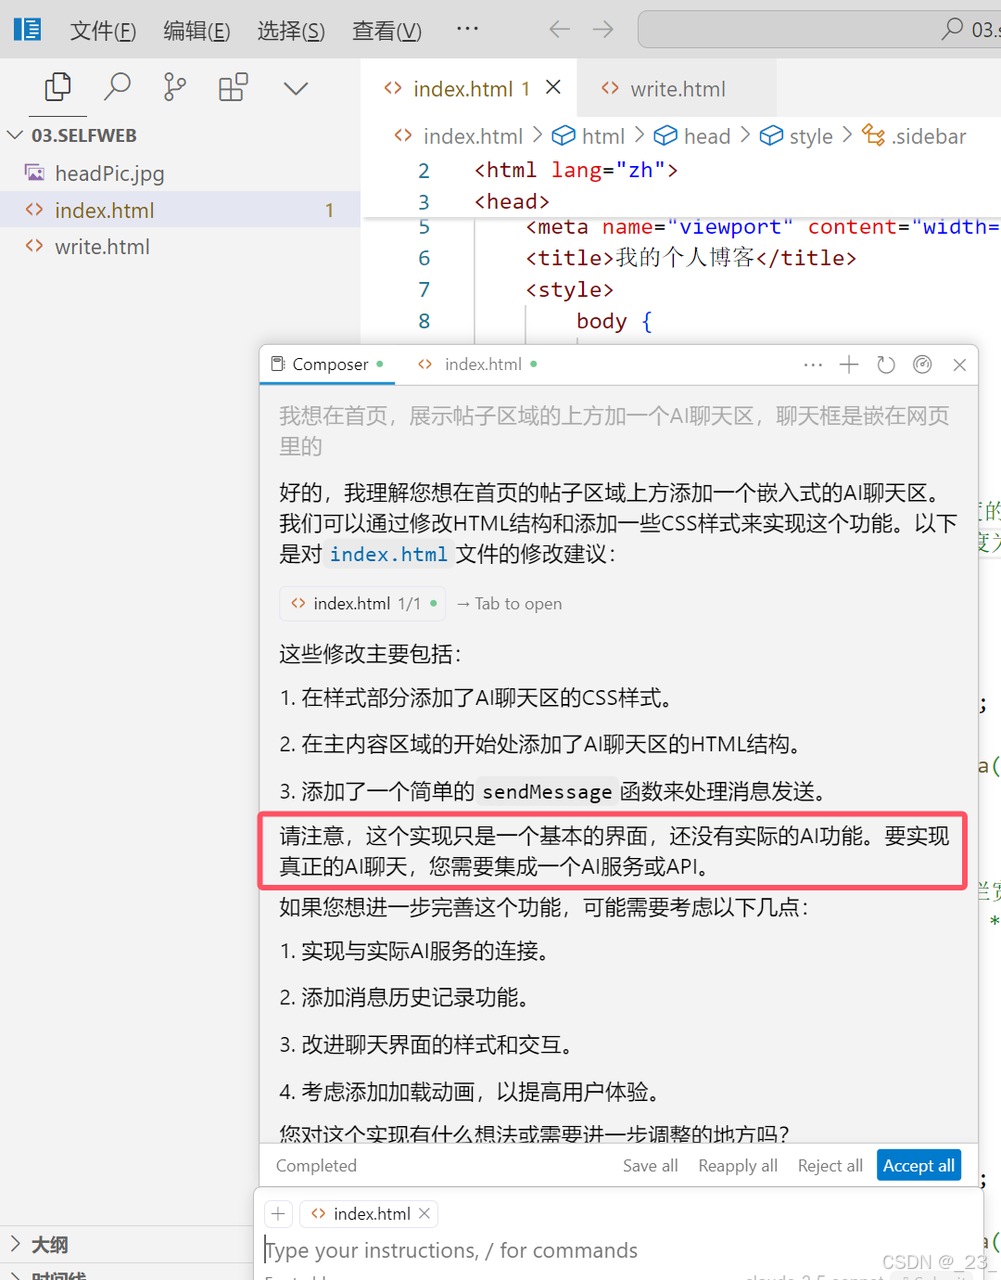The width and height of the screenshot is (1001, 1280).
Task: Open the Source Control branch icon
Action: pos(175,88)
